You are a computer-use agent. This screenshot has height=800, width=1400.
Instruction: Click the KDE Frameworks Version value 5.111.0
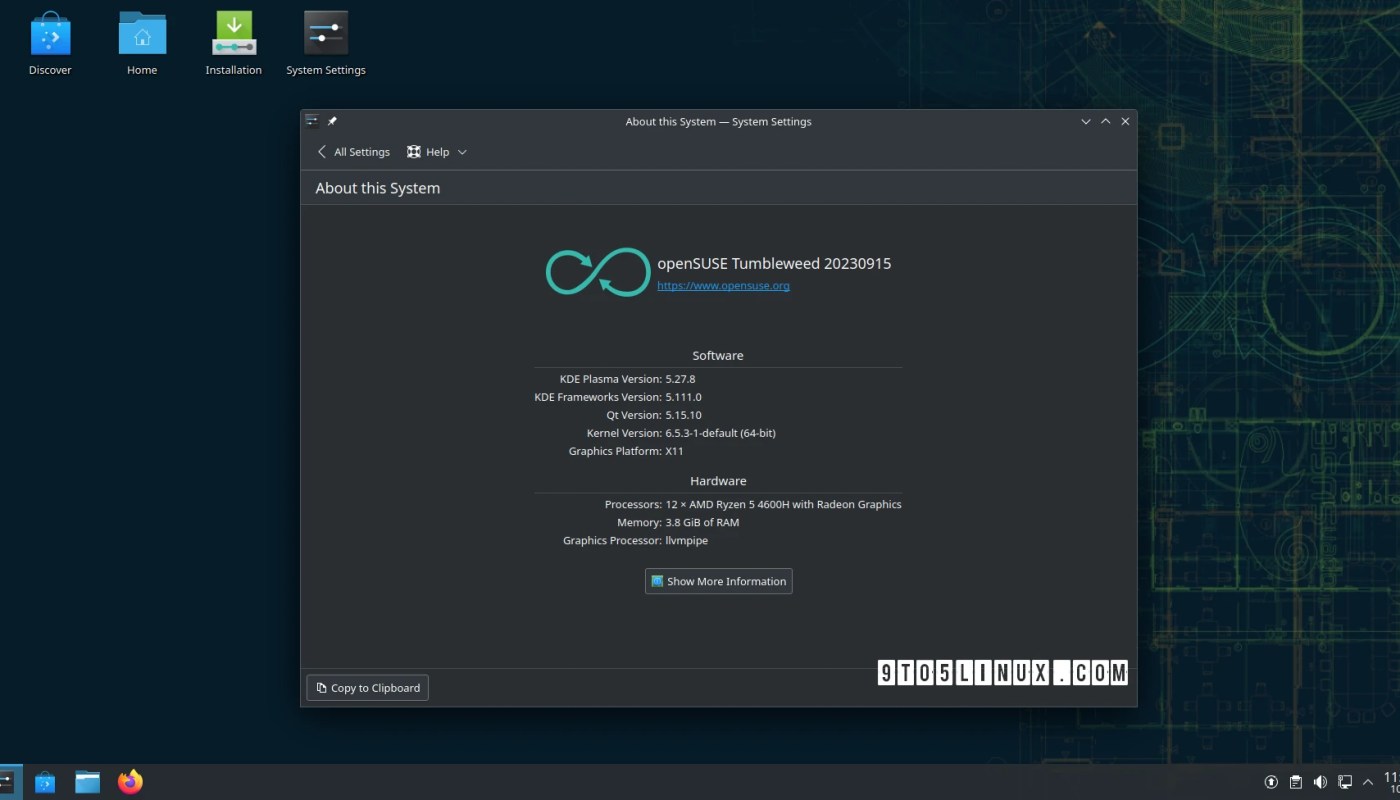click(x=683, y=397)
